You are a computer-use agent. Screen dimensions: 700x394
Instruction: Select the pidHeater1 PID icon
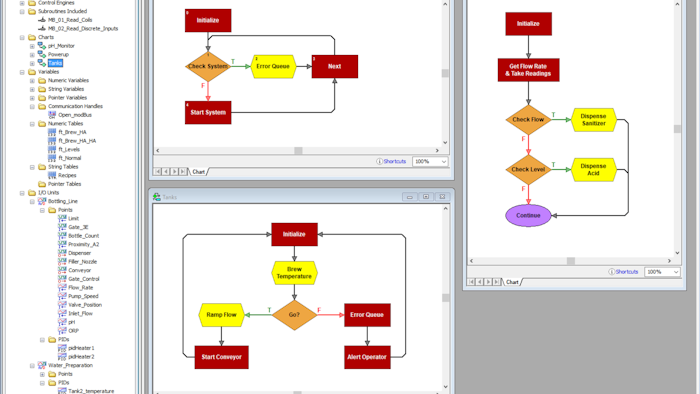point(62,348)
